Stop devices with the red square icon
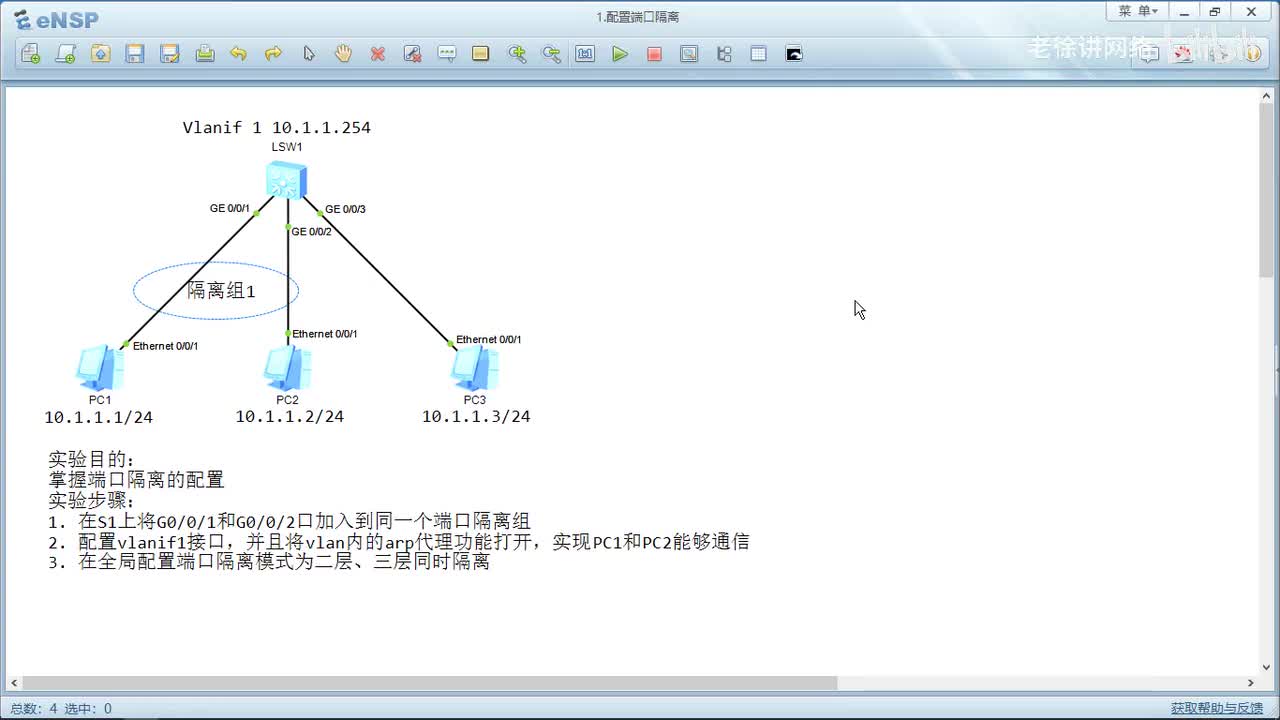This screenshot has height=720, width=1280. 654,54
